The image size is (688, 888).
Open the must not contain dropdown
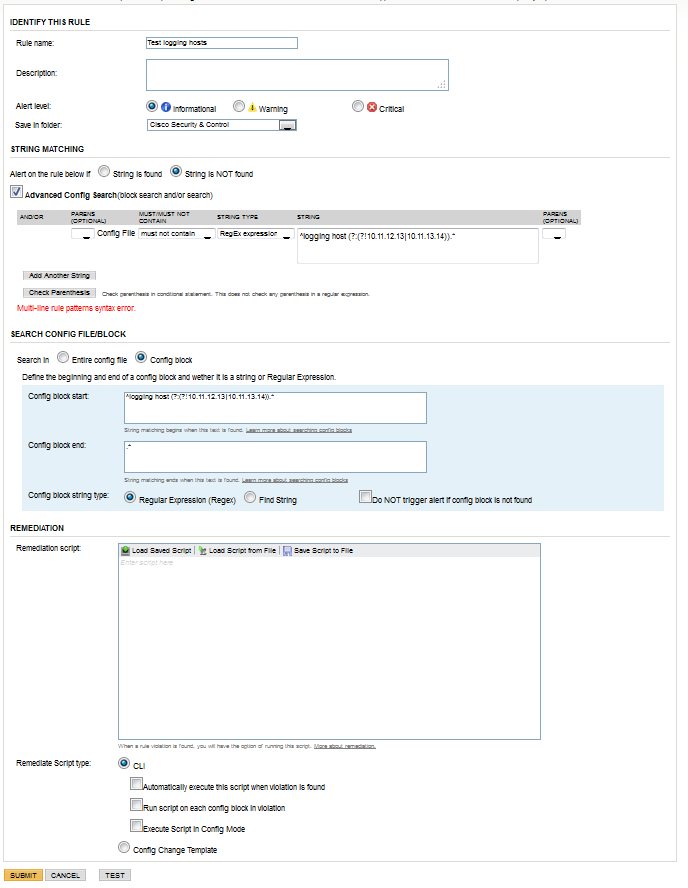(x=177, y=234)
